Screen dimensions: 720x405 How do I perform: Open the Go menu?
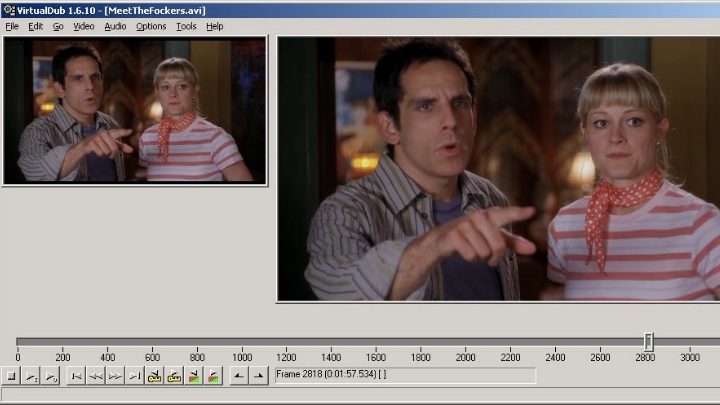(x=58, y=26)
